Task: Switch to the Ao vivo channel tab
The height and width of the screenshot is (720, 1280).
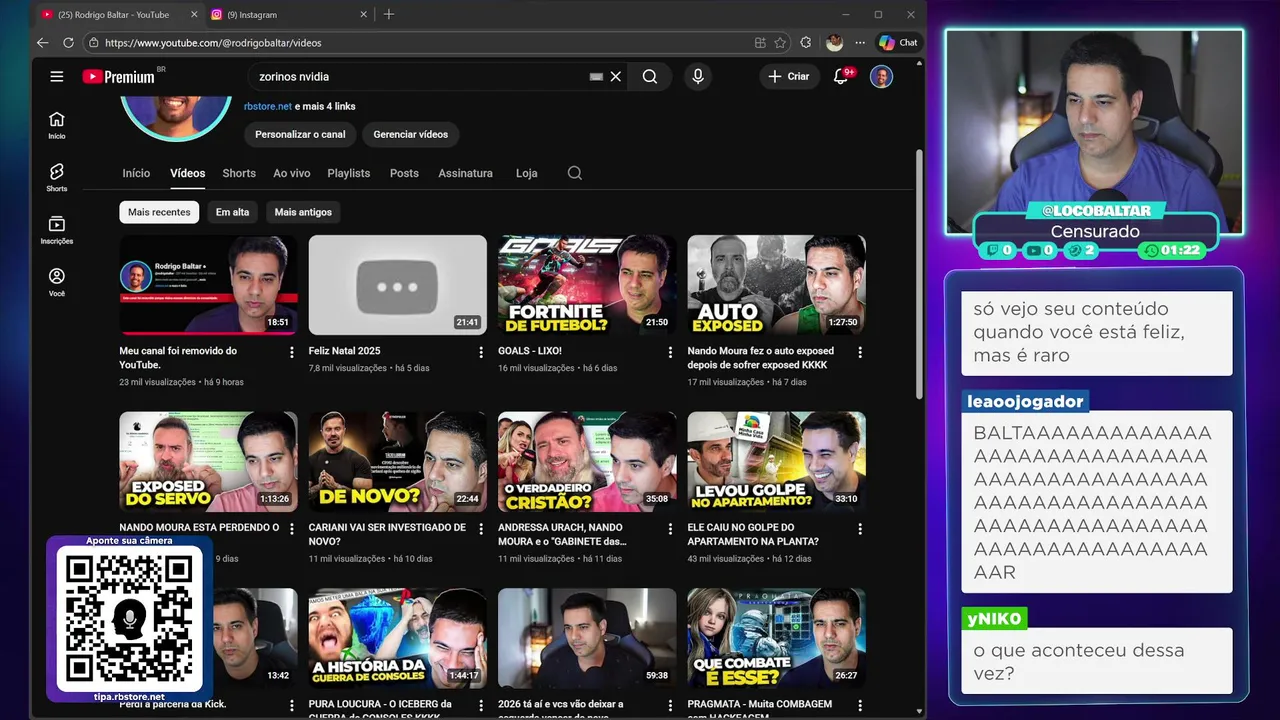Action: (x=292, y=173)
